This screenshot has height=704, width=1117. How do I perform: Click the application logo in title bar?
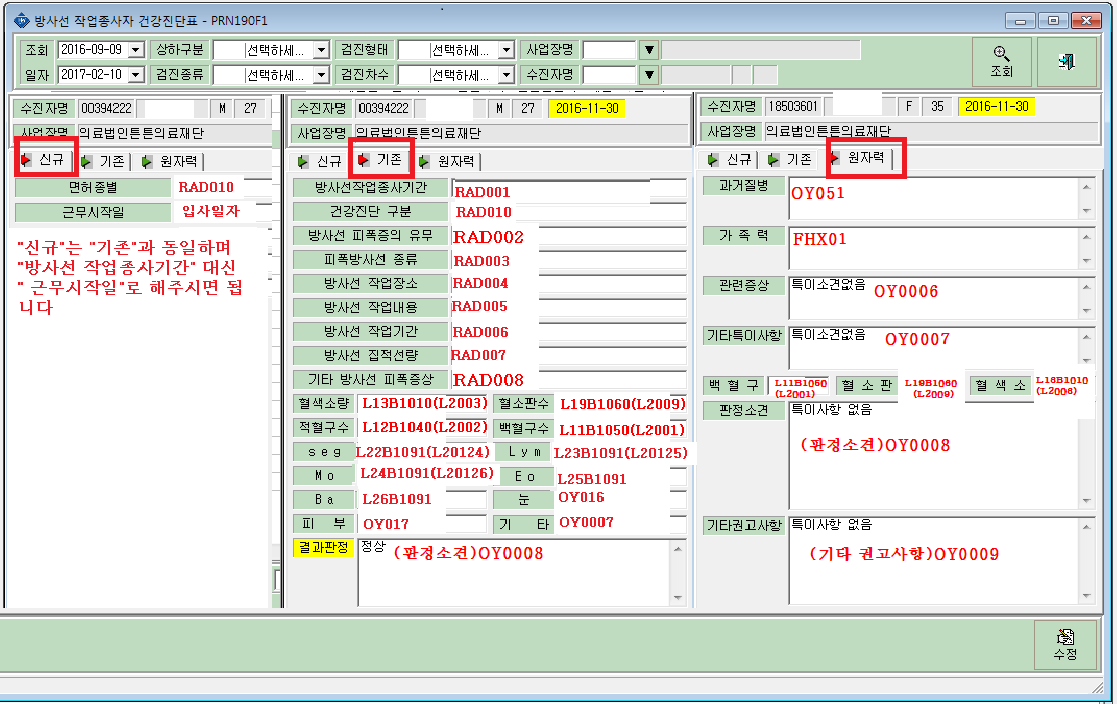(x=21, y=21)
